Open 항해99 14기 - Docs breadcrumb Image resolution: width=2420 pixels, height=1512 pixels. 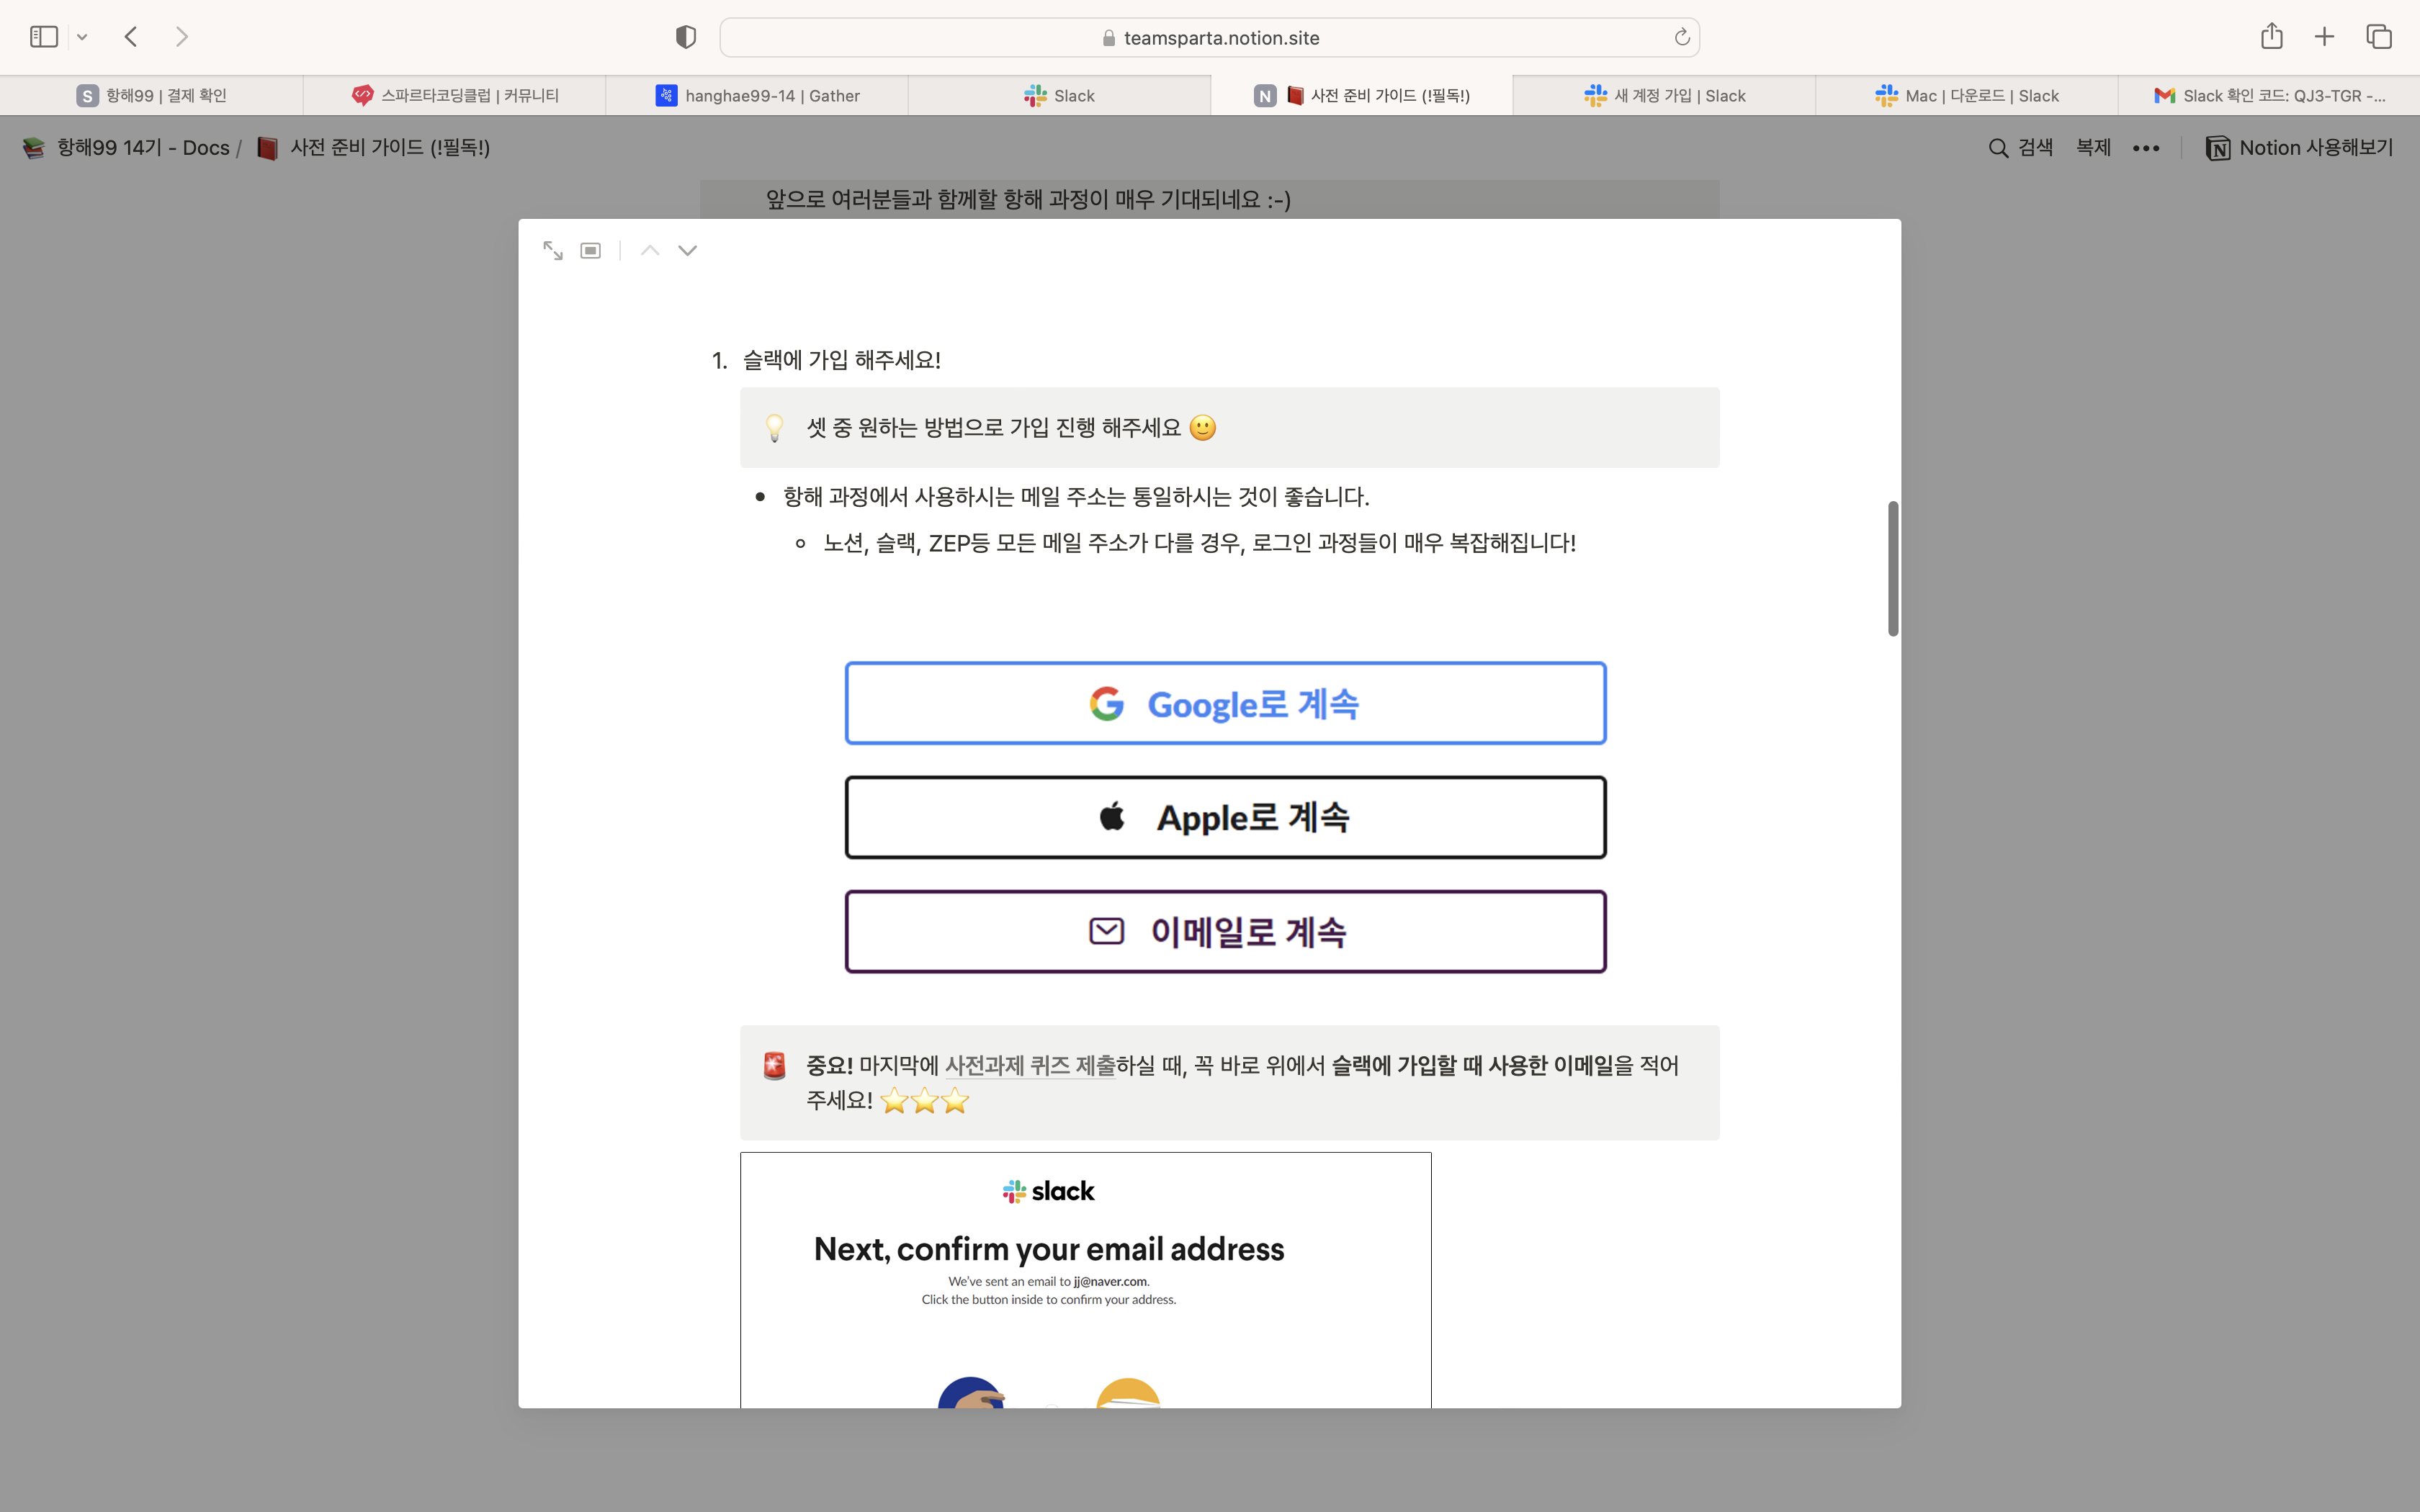(x=126, y=148)
